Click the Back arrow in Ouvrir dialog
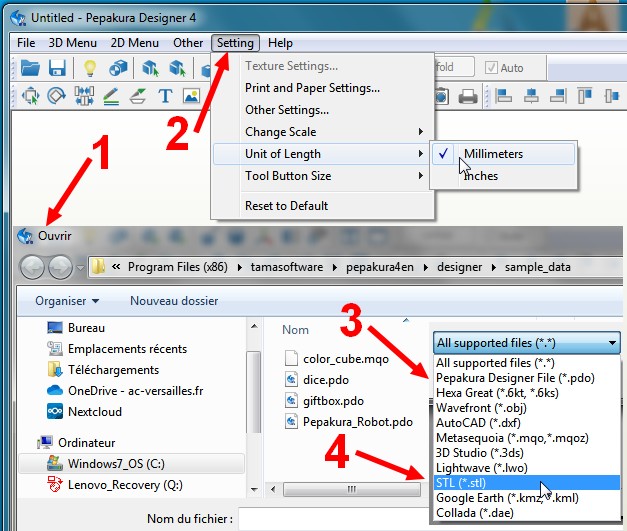Screen dimensions: 627x531 [32, 267]
